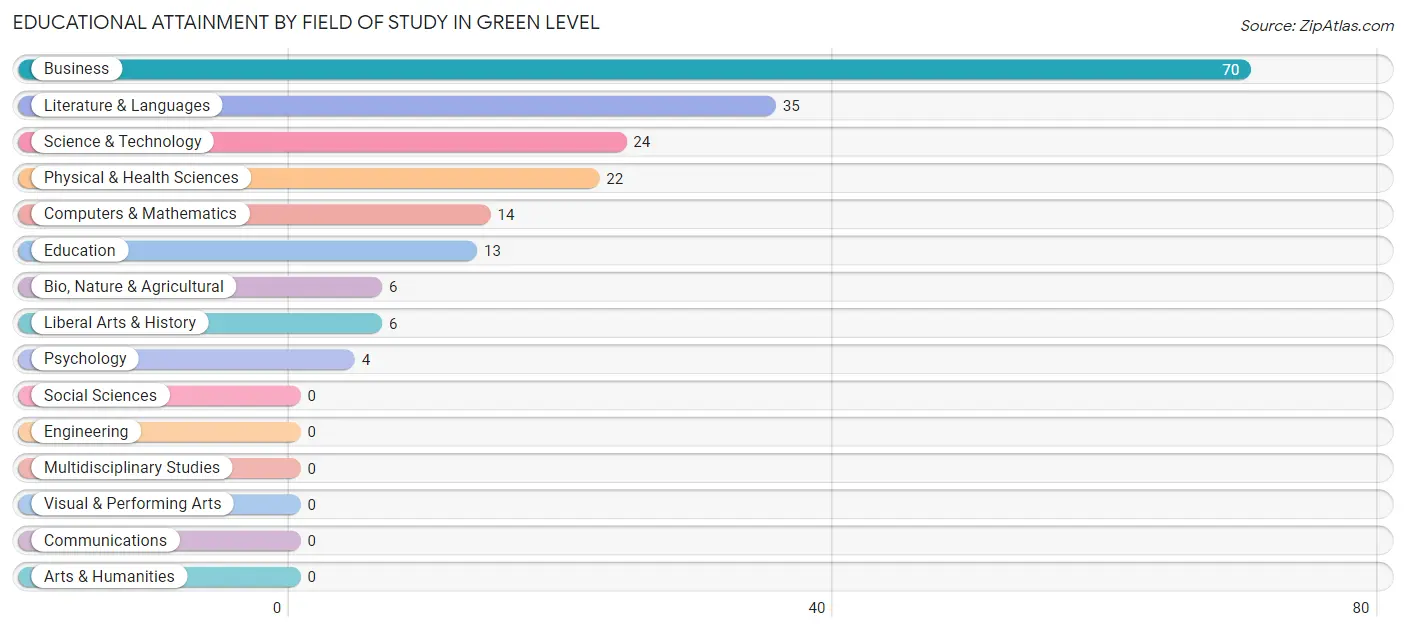This screenshot has height=632, width=1406.
Task: Click the Physical & Health Sciences label
Action: click(x=141, y=178)
